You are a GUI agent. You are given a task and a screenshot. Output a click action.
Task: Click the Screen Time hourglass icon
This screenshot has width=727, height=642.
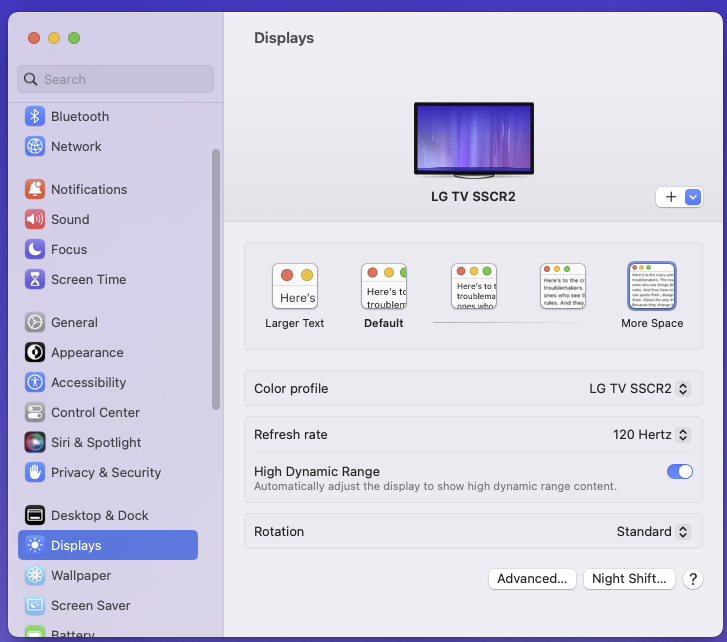coord(35,280)
